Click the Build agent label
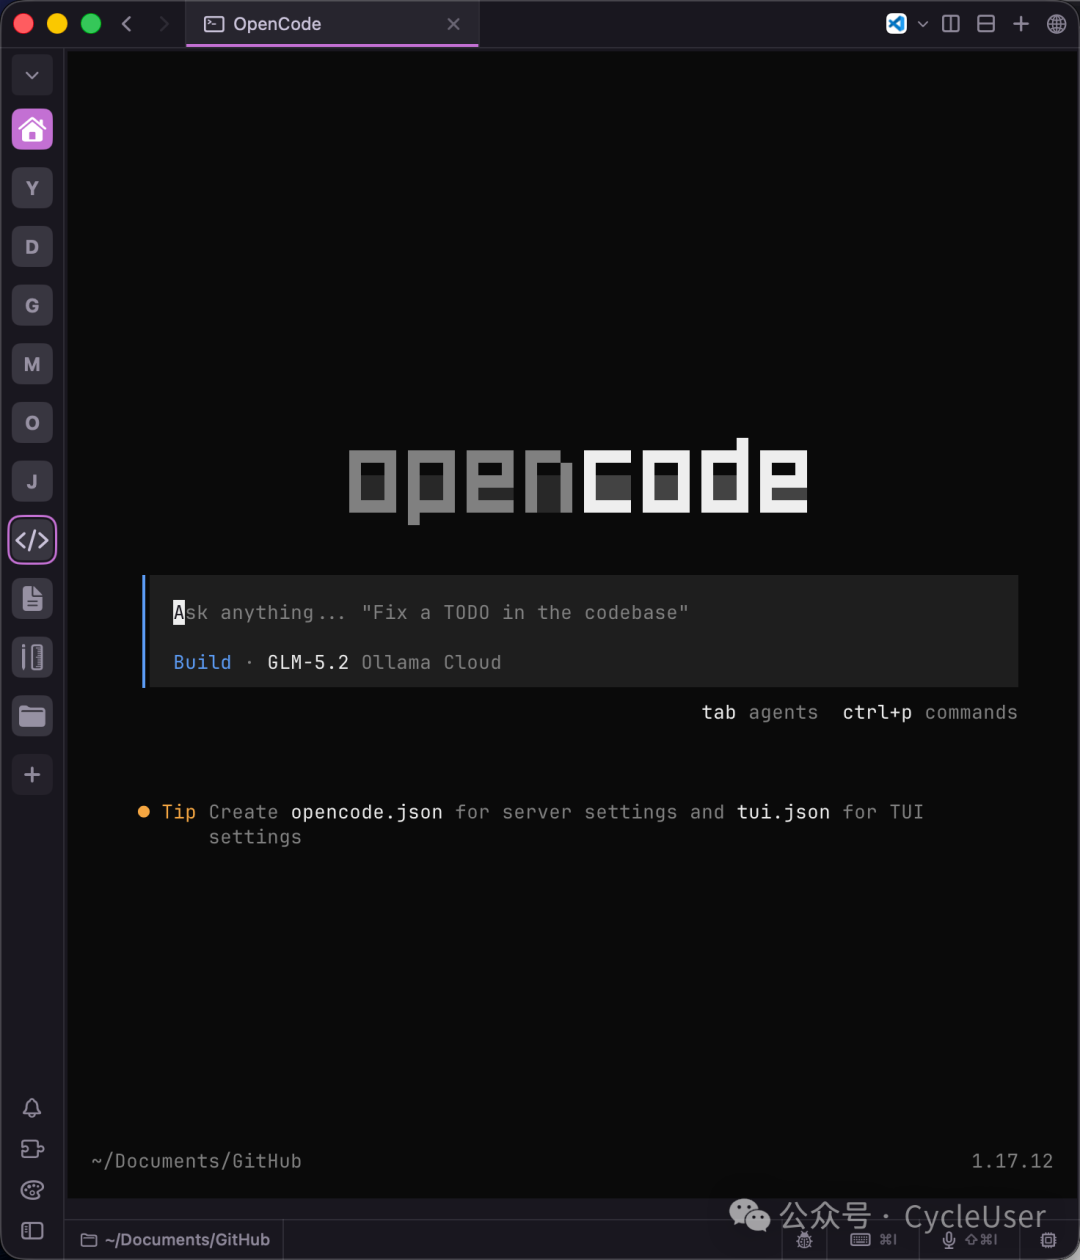This screenshot has width=1080, height=1260. click(x=202, y=662)
